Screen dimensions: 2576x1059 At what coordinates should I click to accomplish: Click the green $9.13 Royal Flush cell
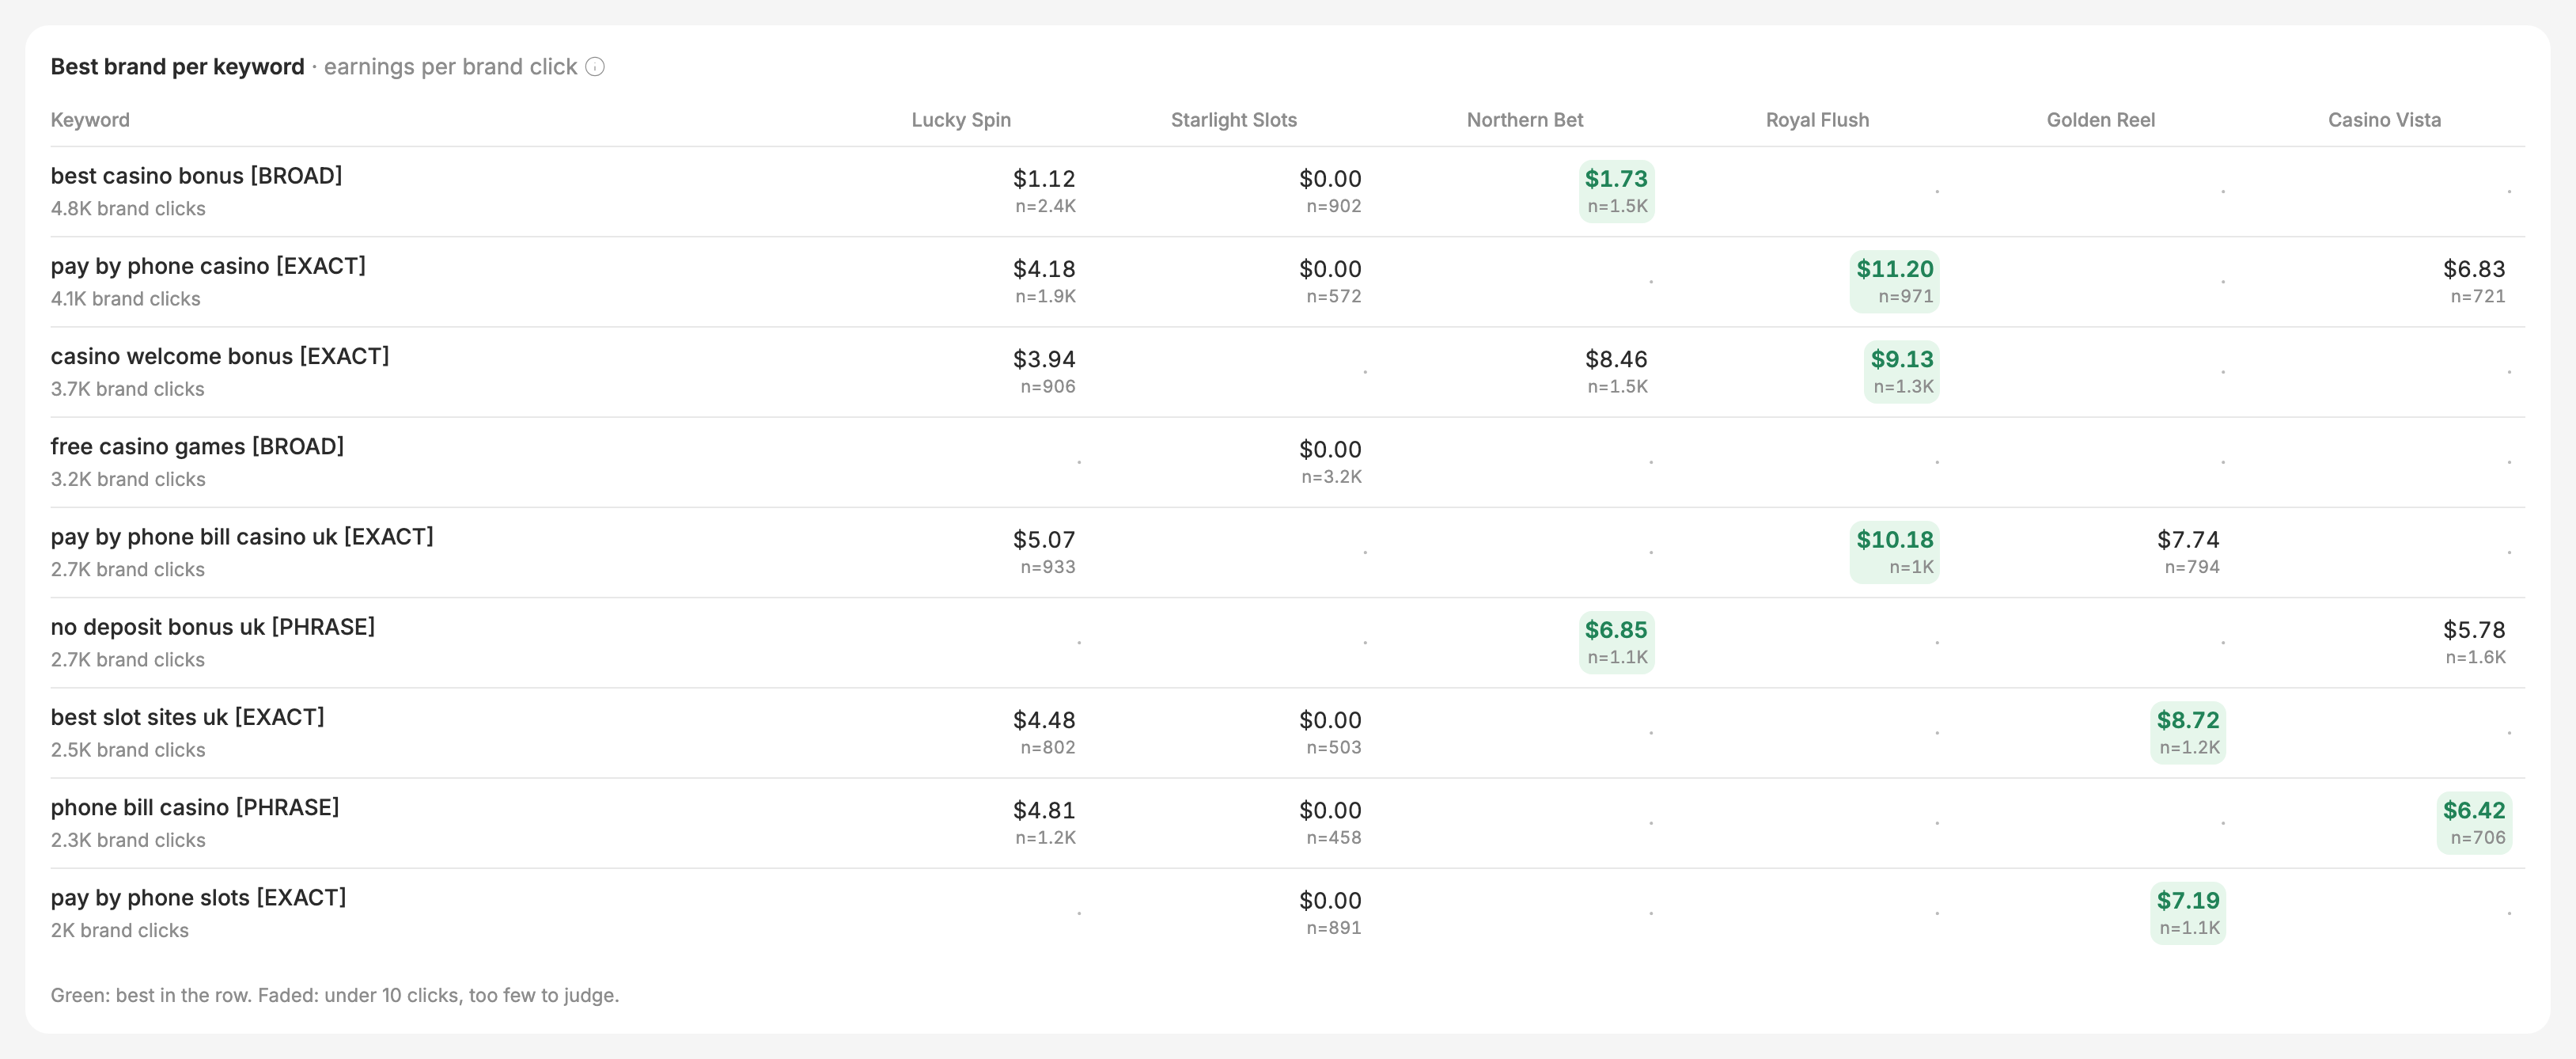coord(1901,372)
